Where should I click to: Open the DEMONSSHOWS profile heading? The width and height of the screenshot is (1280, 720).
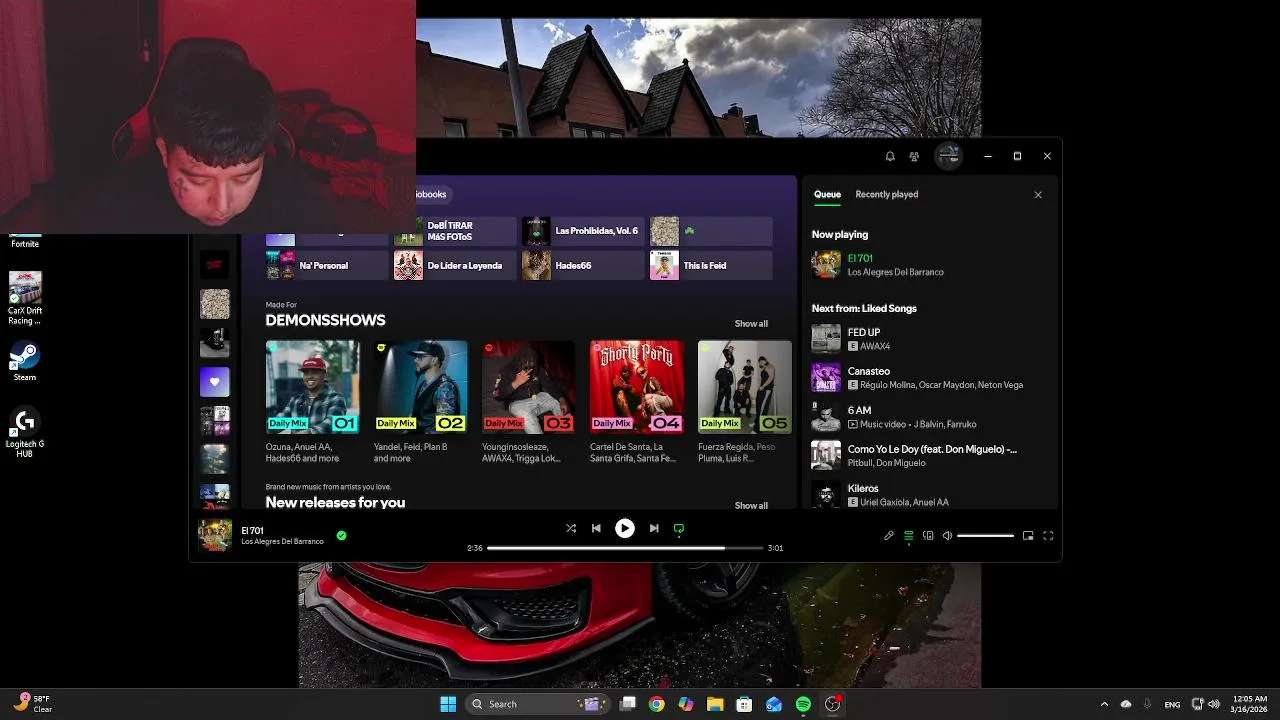pyautogui.click(x=325, y=320)
